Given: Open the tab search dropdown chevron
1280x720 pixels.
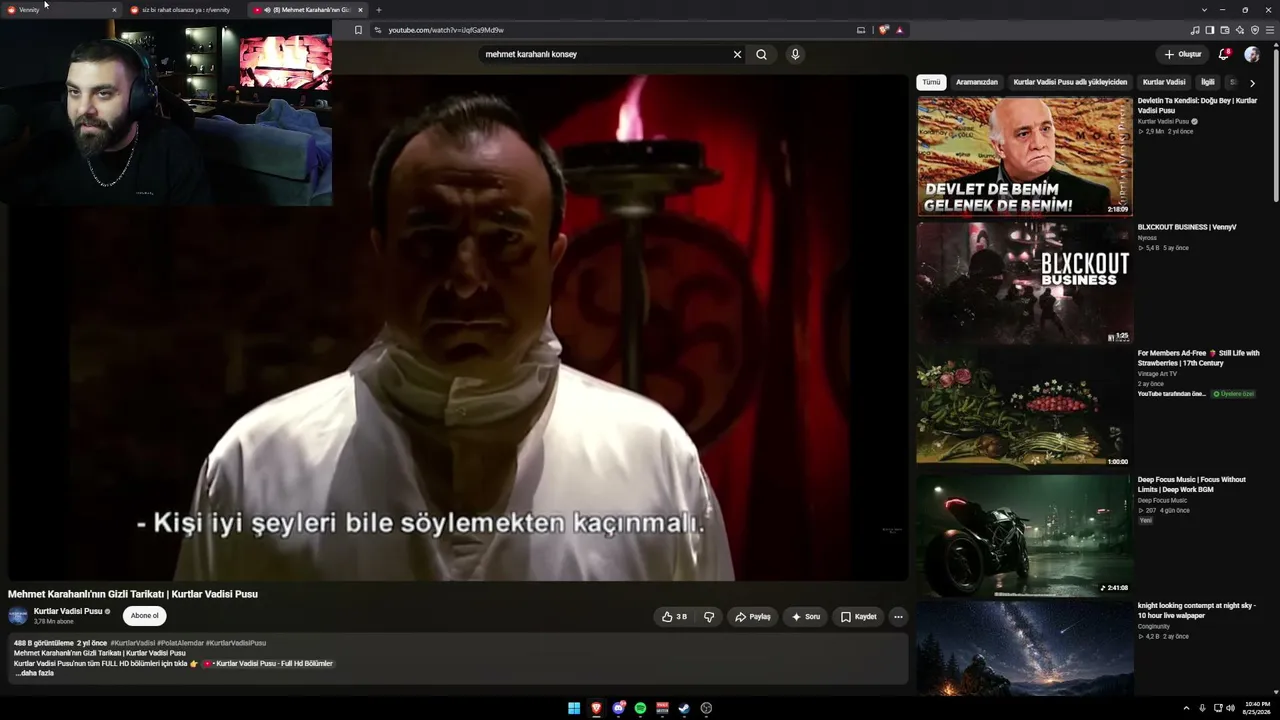Looking at the screenshot, I should pyautogui.click(x=1204, y=10).
